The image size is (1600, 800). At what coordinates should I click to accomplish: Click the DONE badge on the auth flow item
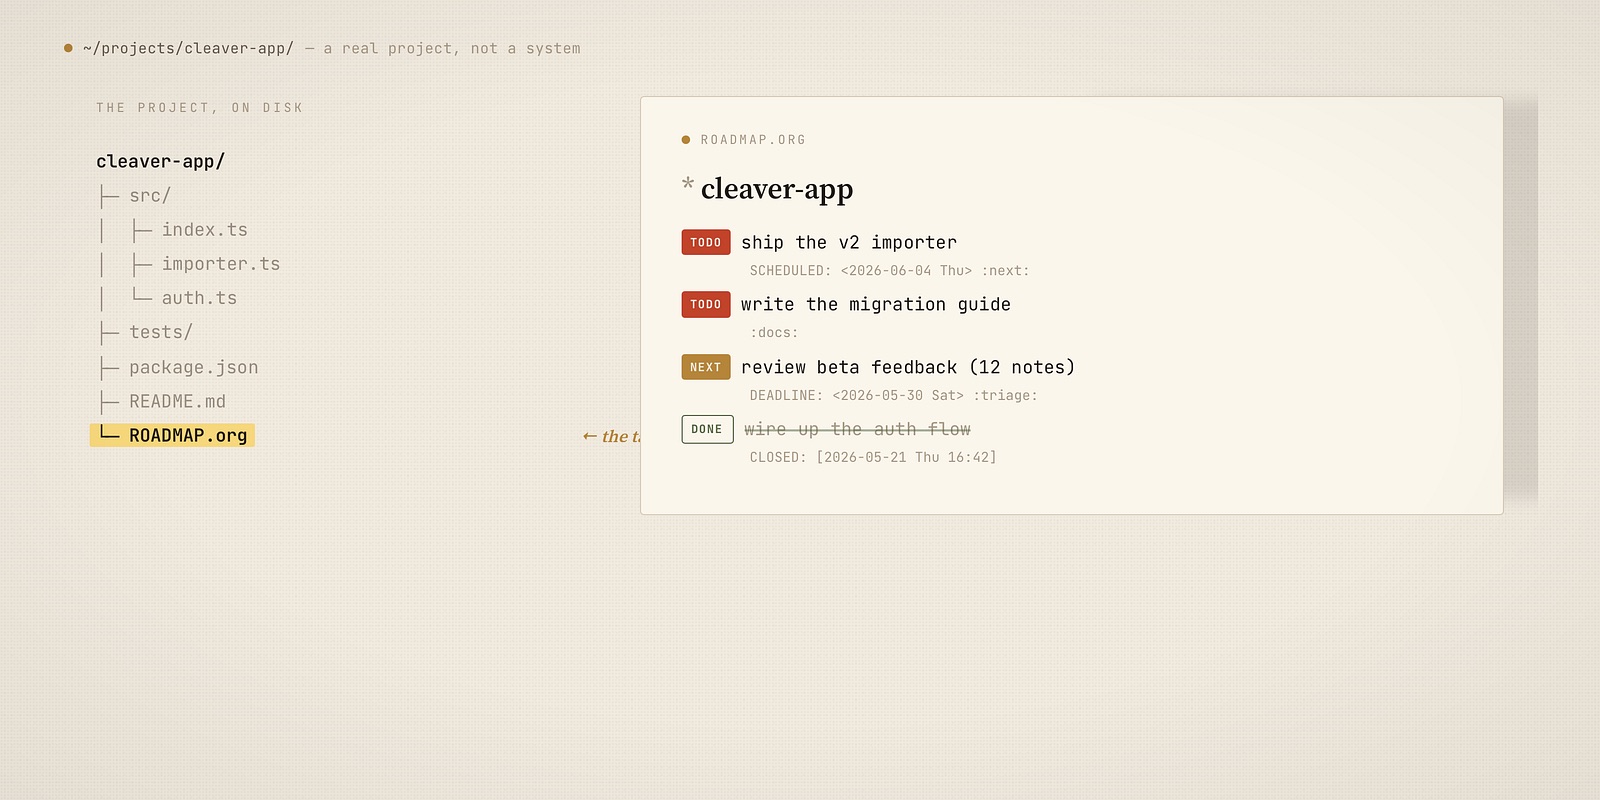707,429
